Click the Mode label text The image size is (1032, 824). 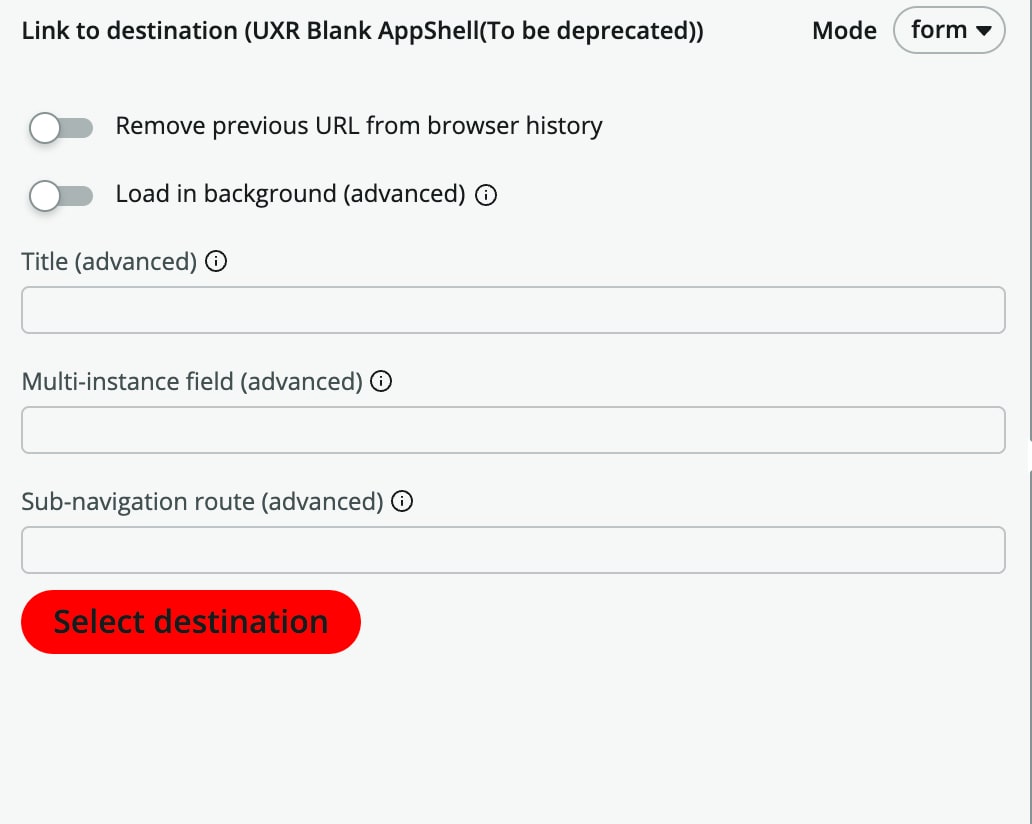[x=843, y=30]
